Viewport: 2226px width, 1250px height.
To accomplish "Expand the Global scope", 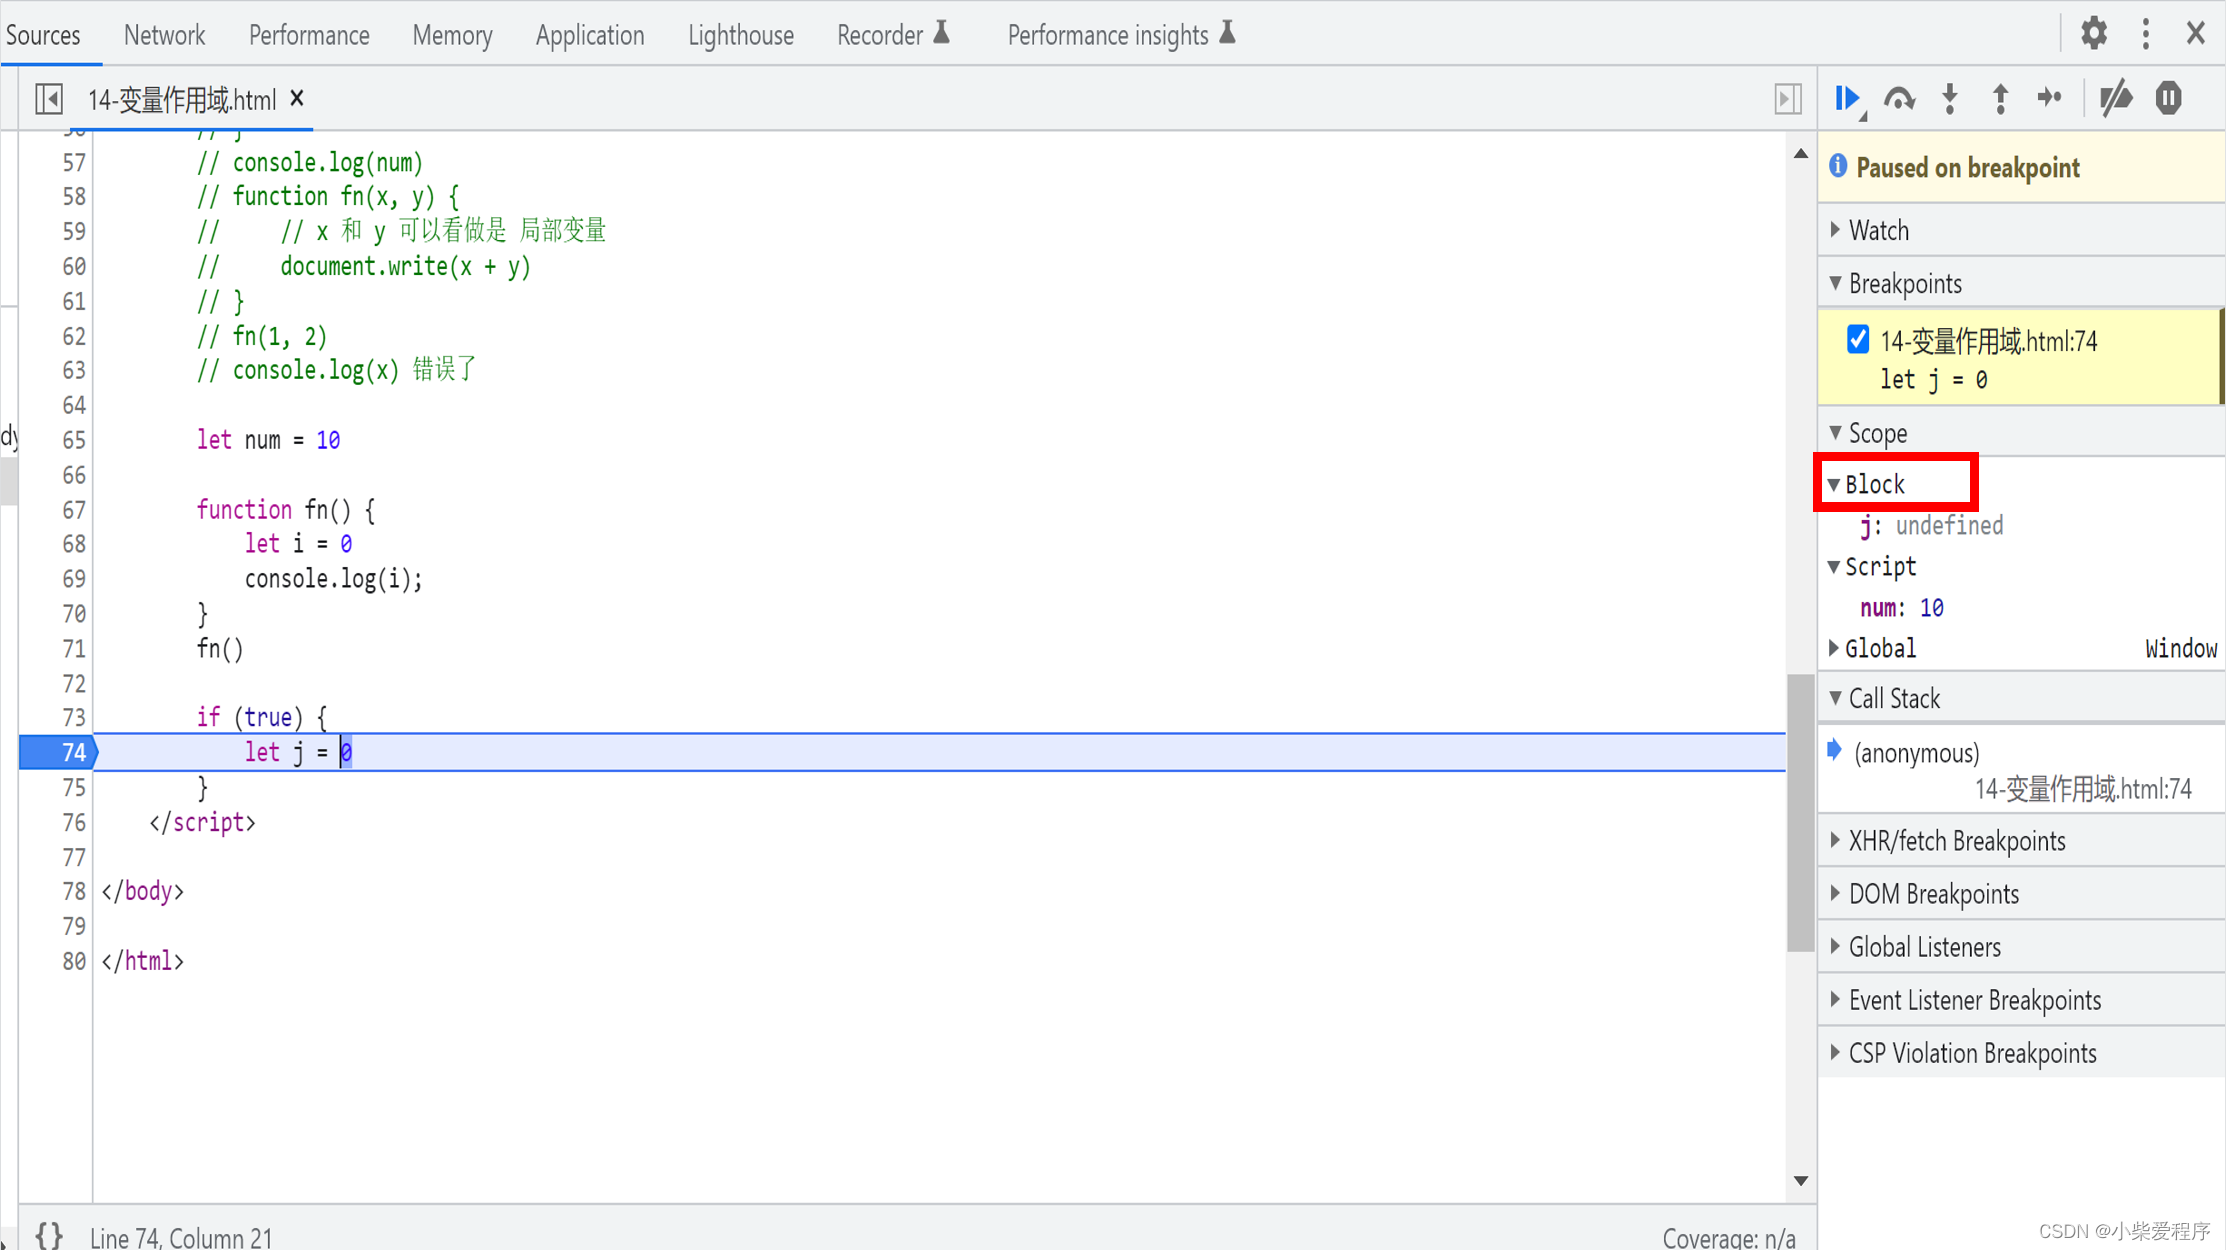I will click(x=1835, y=648).
